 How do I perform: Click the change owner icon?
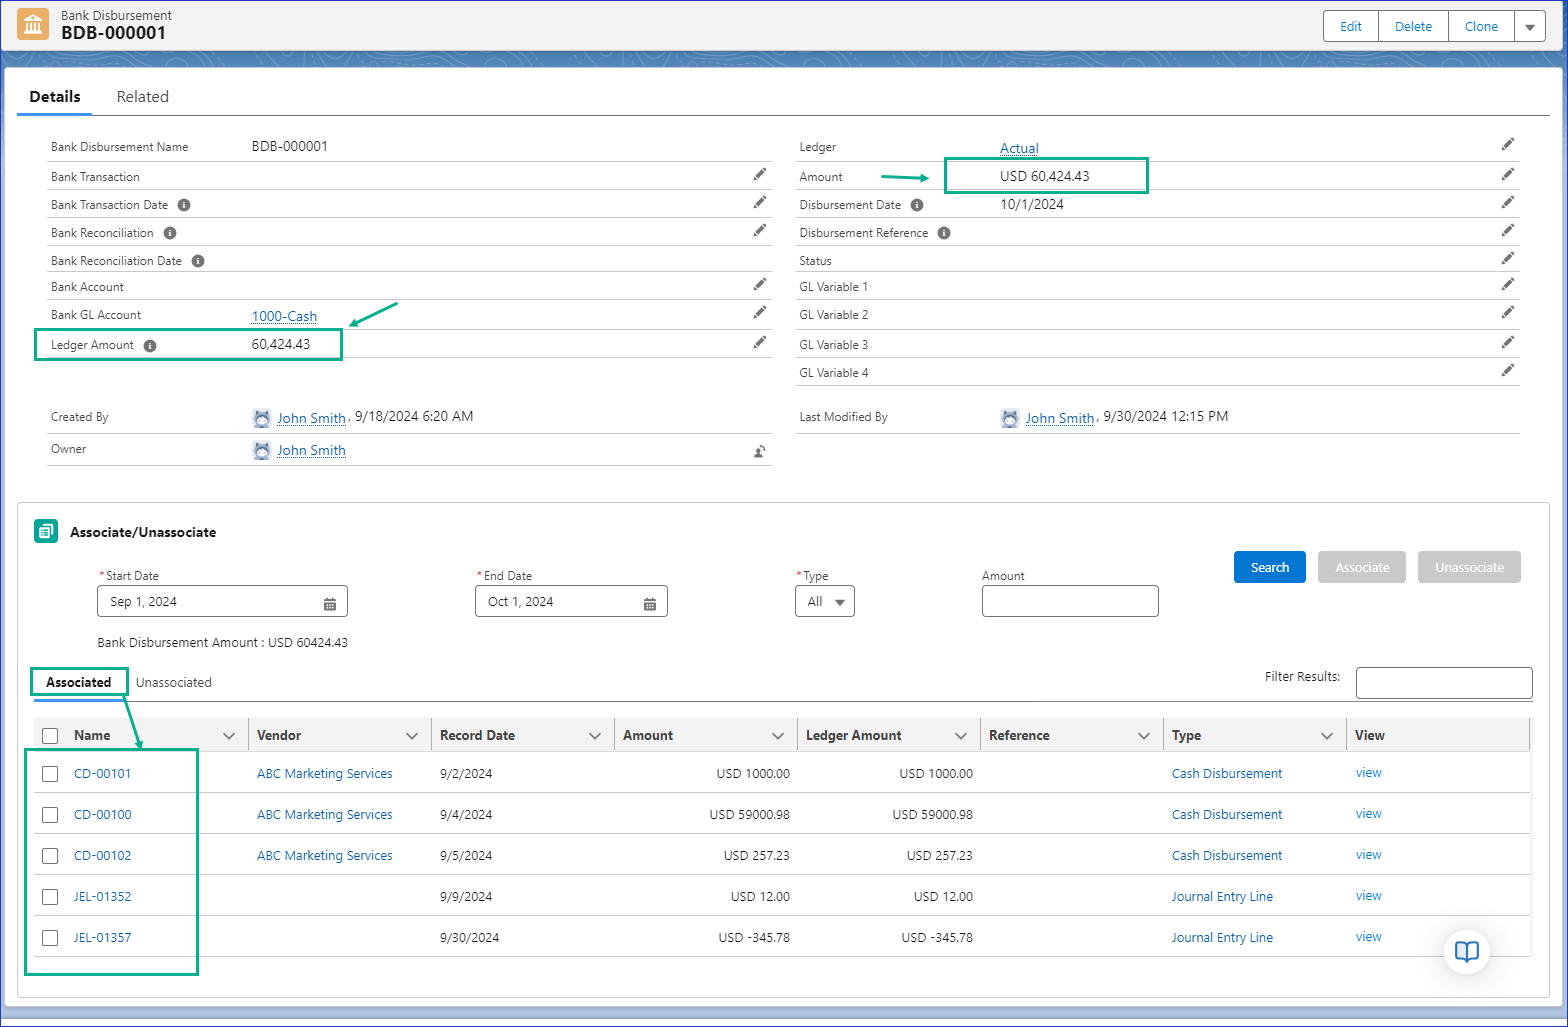(x=760, y=451)
